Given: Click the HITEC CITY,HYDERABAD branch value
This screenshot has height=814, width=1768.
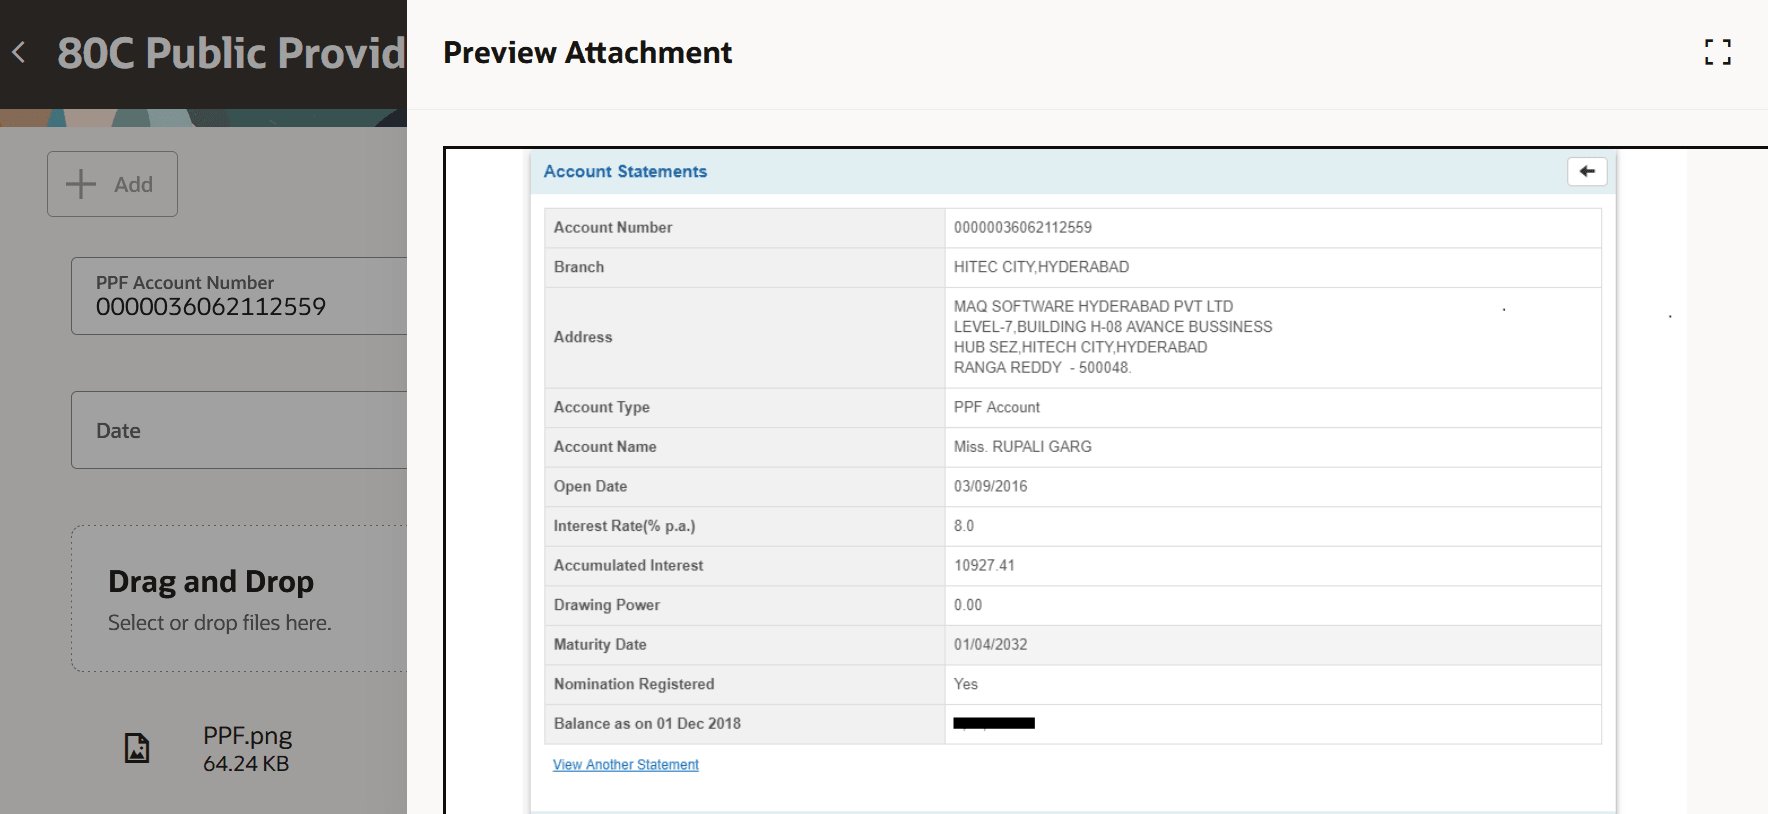Looking at the screenshot, I should pyautogui.click(x=1041, y=267).
